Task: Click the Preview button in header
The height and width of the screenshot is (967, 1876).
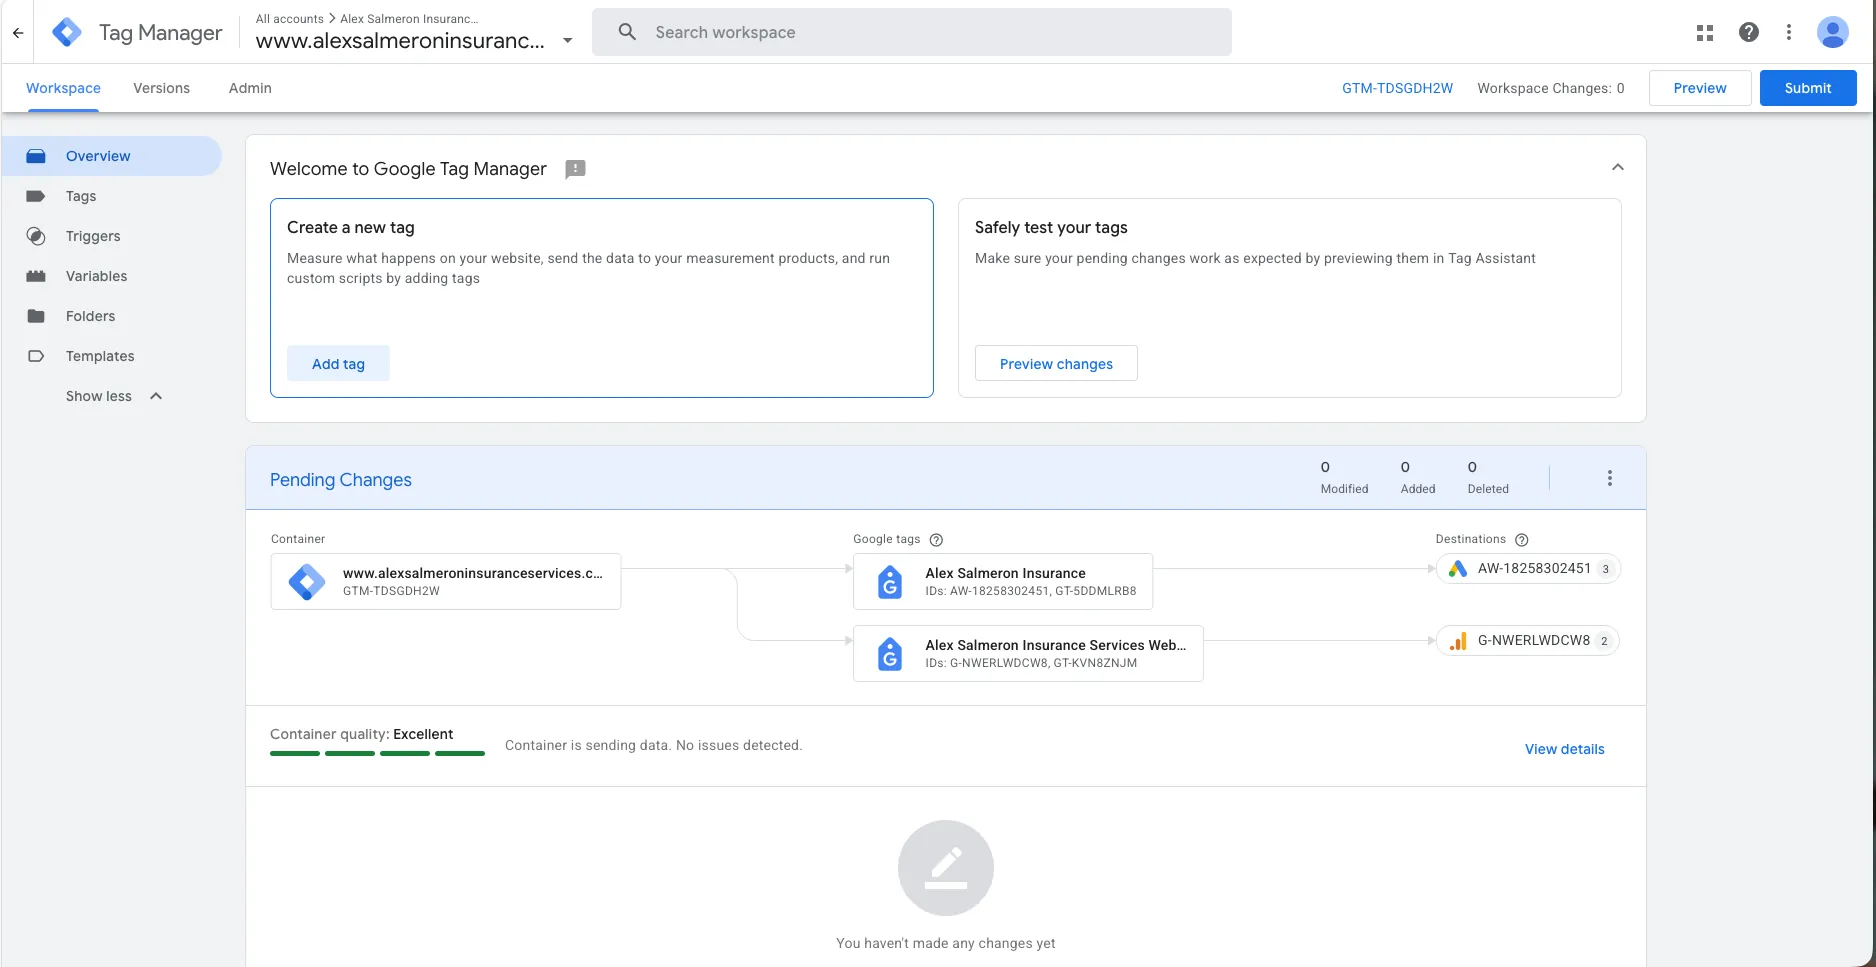Action: point(1700,88)
